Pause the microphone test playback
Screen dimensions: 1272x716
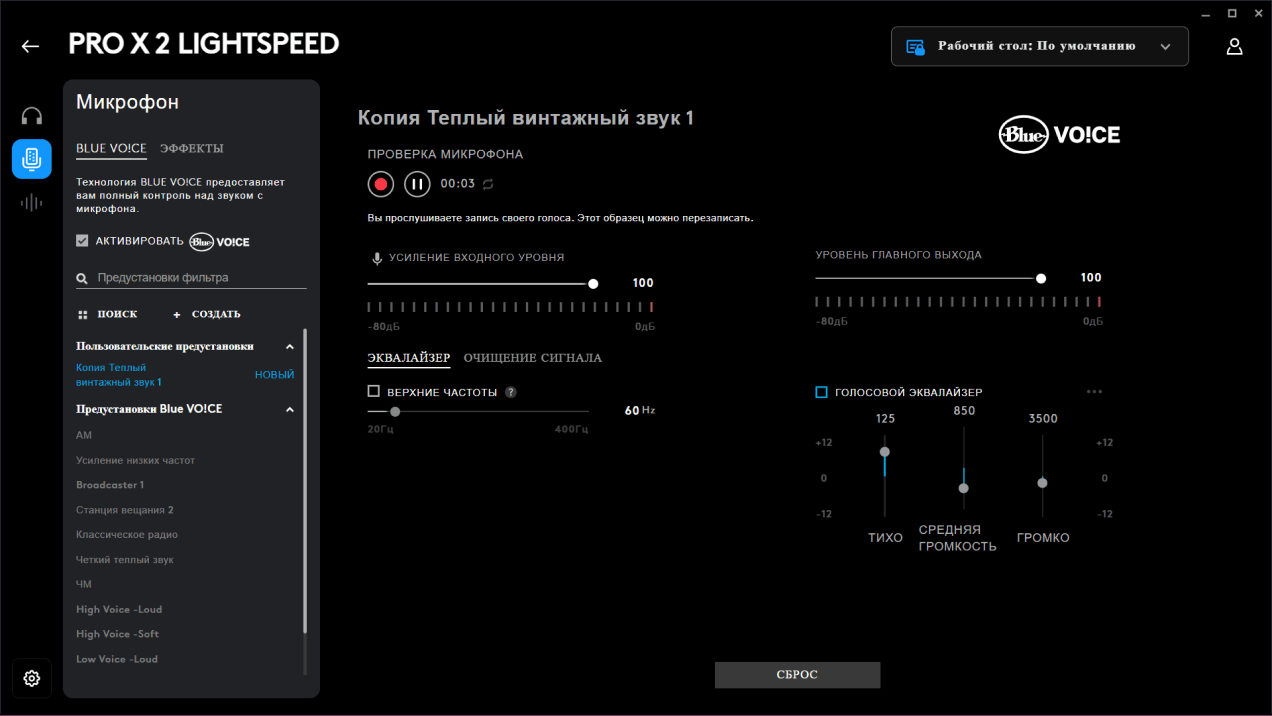(417, 184)
